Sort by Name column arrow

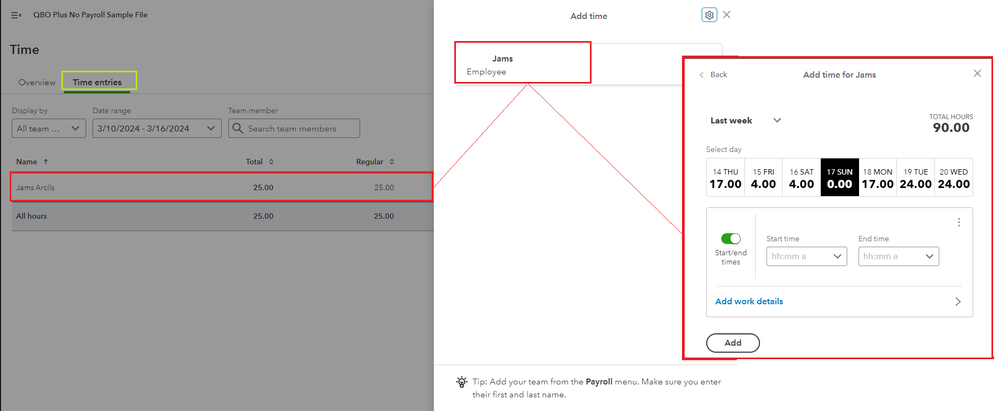point(44,161)
